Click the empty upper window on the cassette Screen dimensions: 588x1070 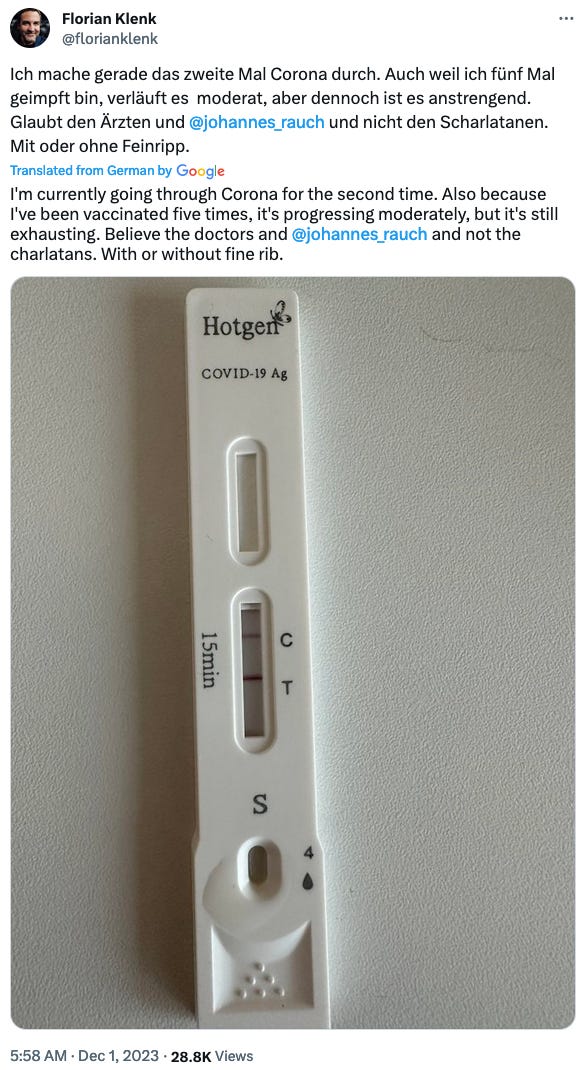247,501
